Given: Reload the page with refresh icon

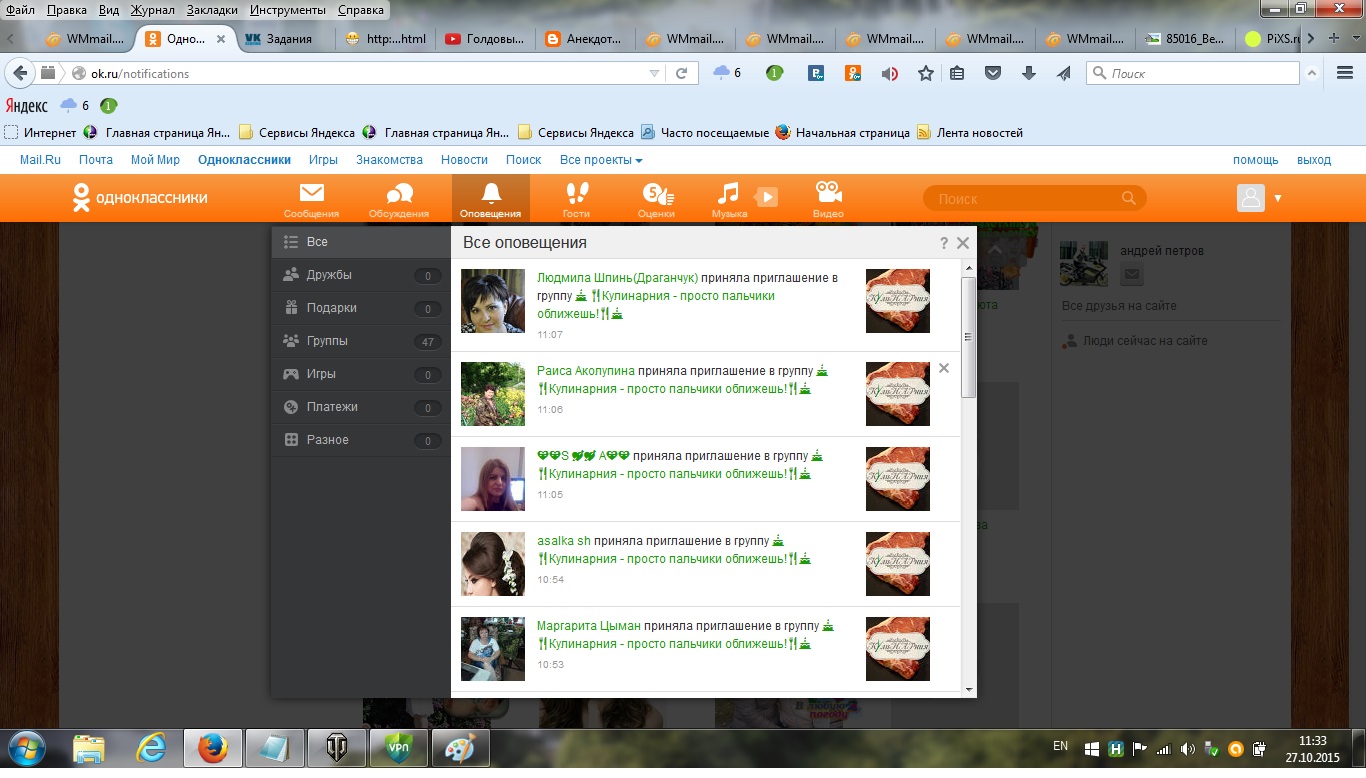Looking at the screenshot, I should pyautogui.click(x=681, y=73).
